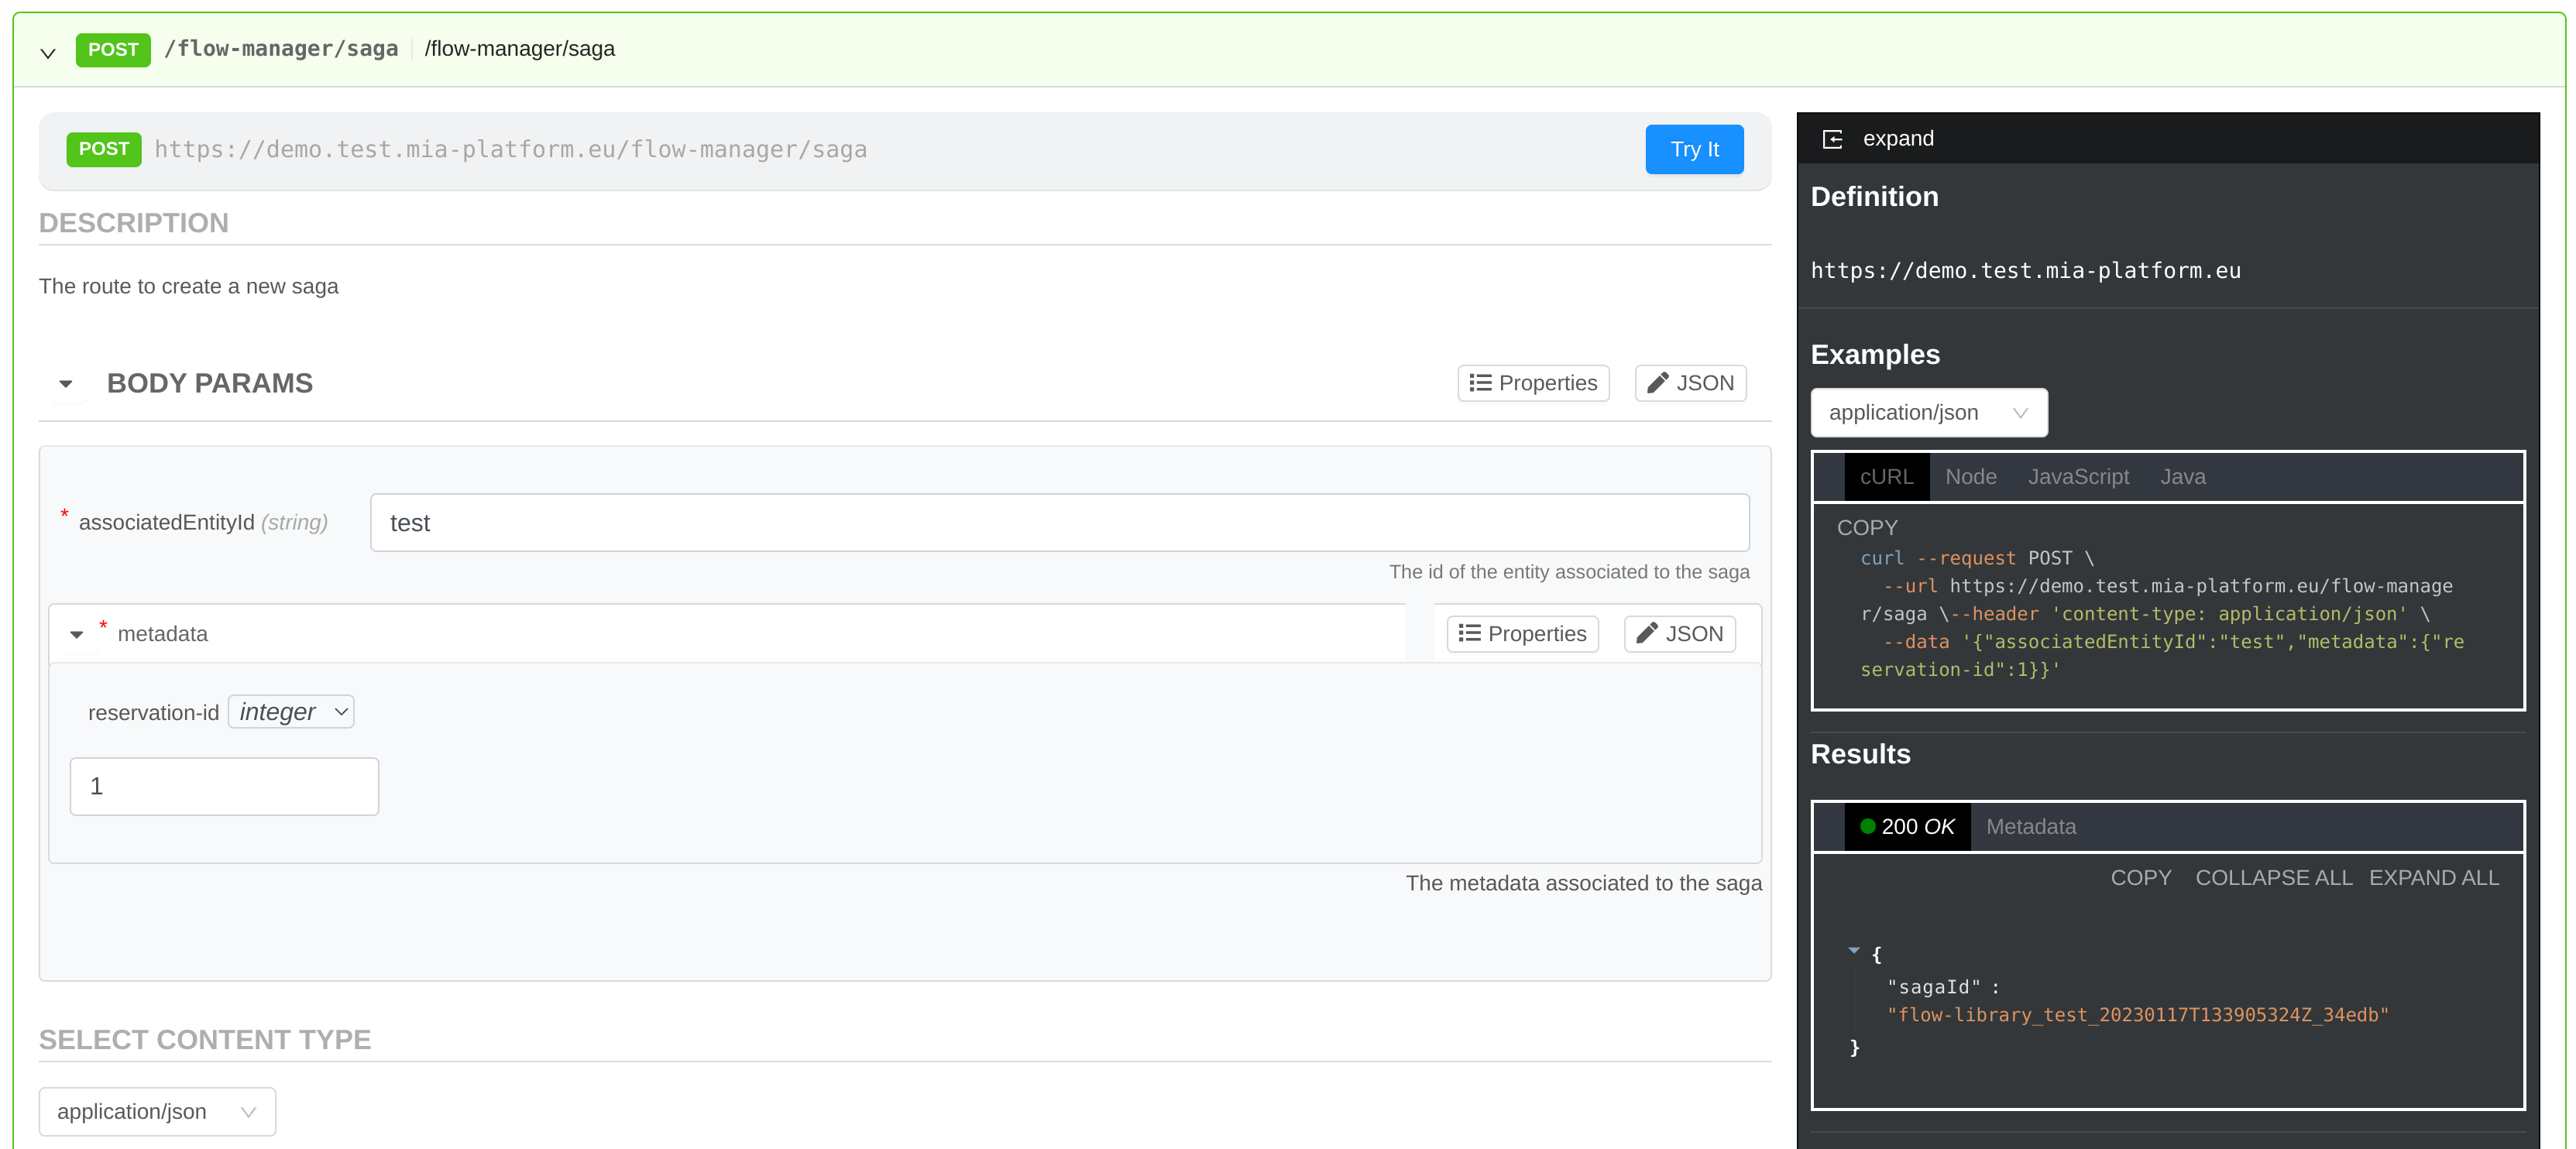Open the Select Content Type dropdown
The height and width of the screenshot is (1149, 2576).
pos(157,1112)
